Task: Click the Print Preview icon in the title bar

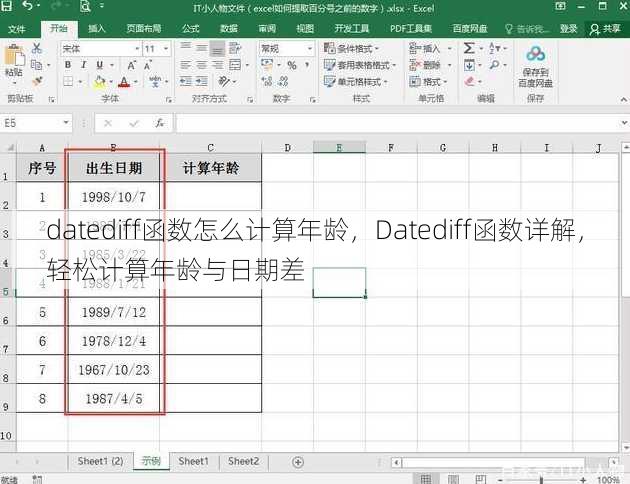Action: click(x=85, y=6)
